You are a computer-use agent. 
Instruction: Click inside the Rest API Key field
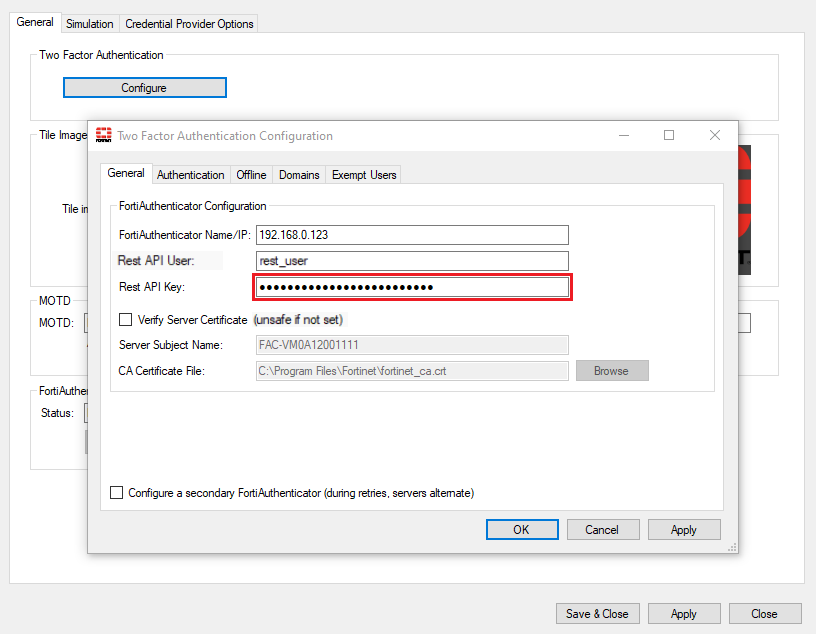[x=410, y=287]
